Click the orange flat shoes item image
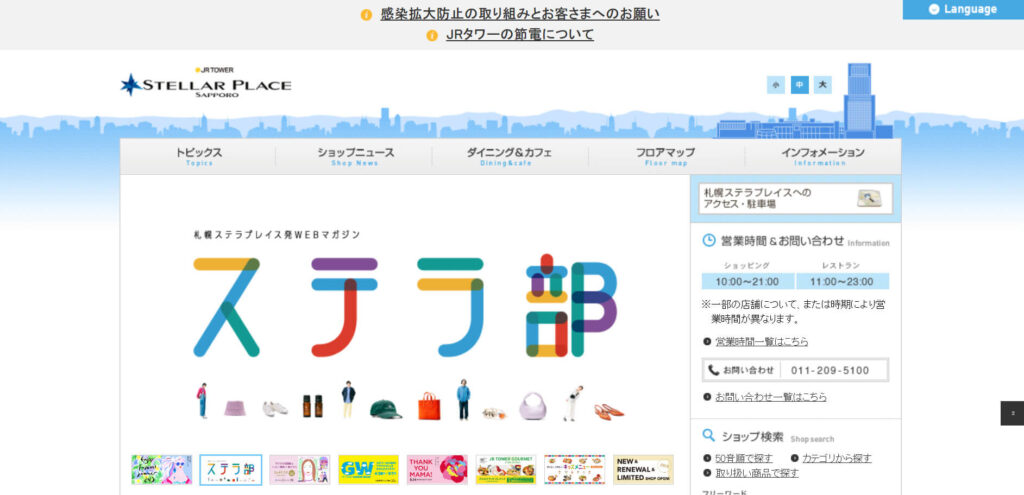This screenshot has width=1024, height=495. click(609, 411)
